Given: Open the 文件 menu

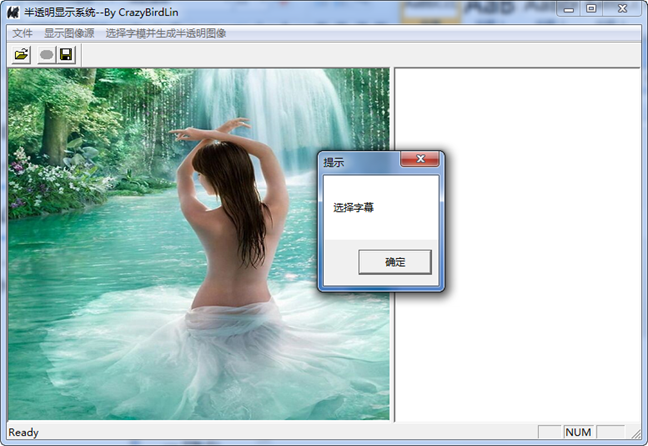Looking at the screenshot, I should (22, 33).
